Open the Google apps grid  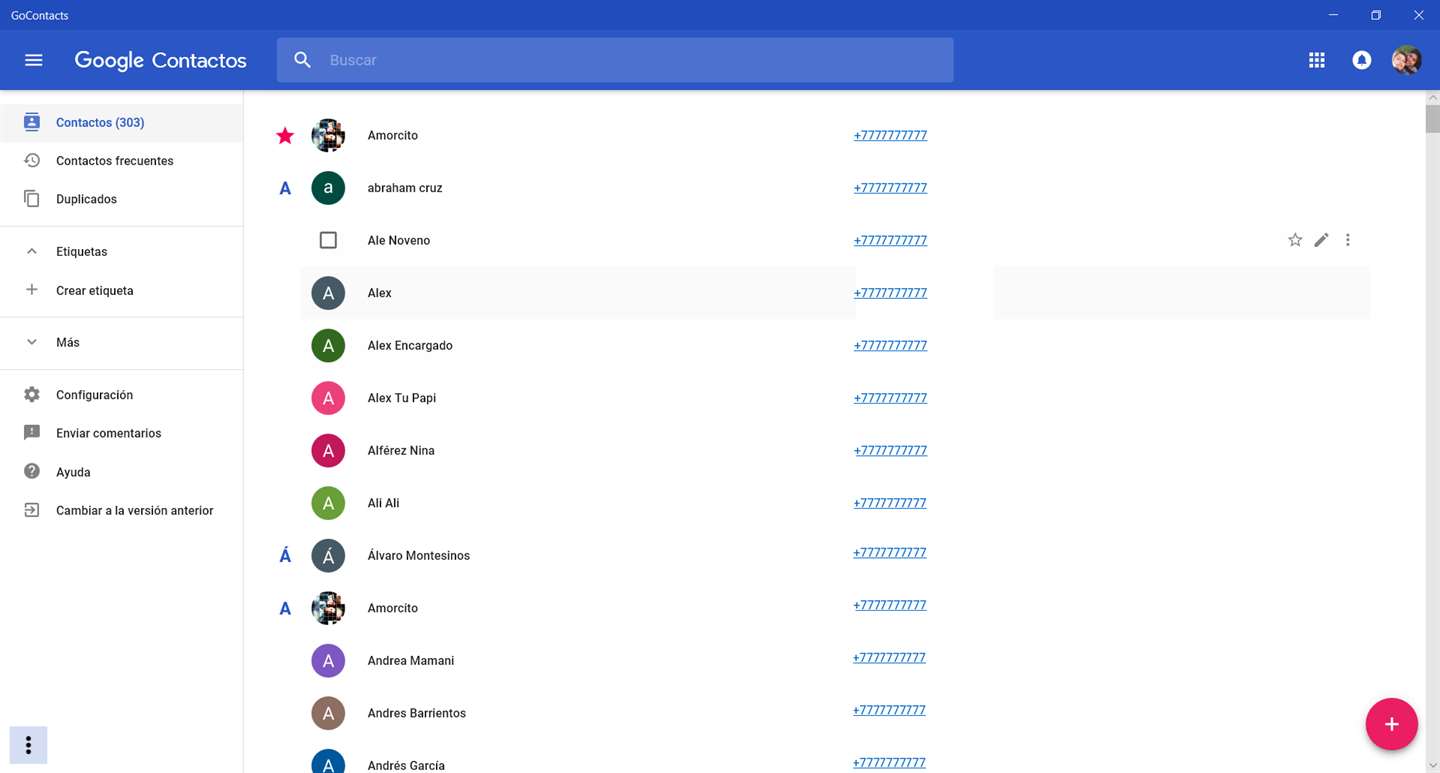point(1316,60)
